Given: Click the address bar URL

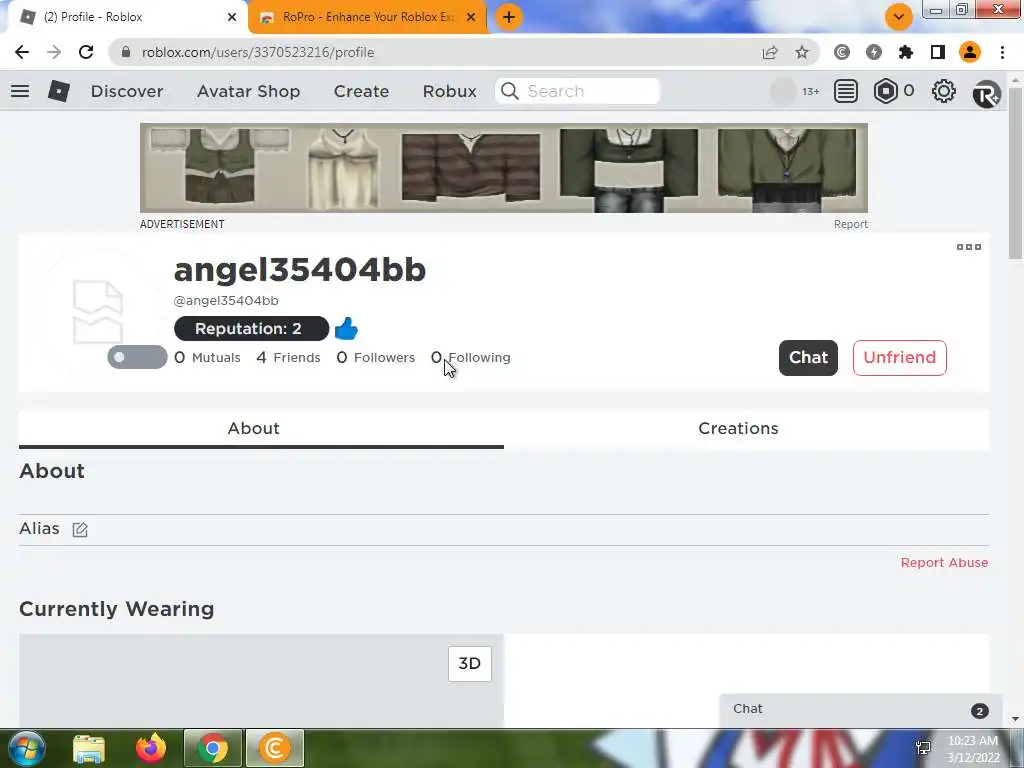Looking at the screenshot, I should (x=258, y=52).
